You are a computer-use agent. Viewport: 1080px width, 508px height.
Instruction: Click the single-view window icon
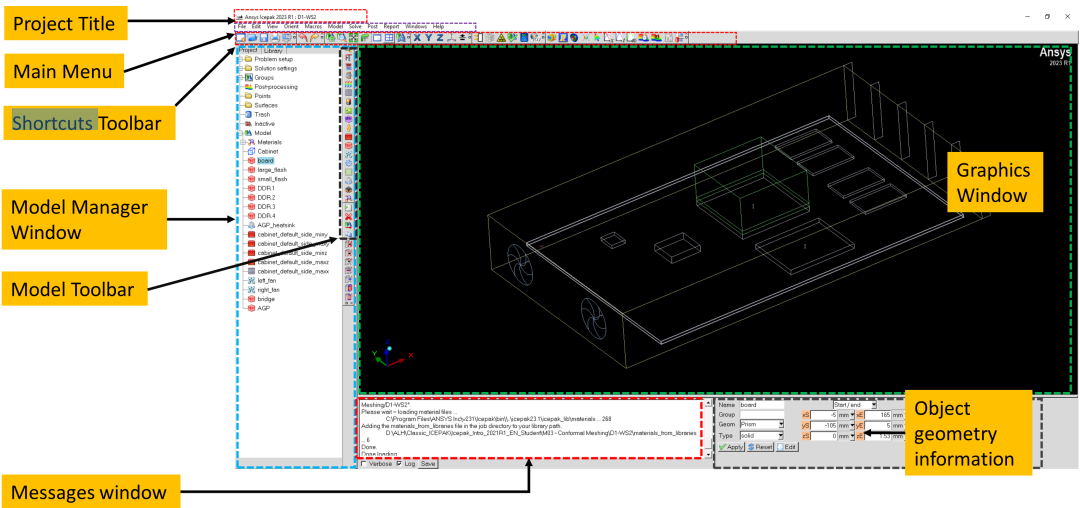(x=377, y=38)
